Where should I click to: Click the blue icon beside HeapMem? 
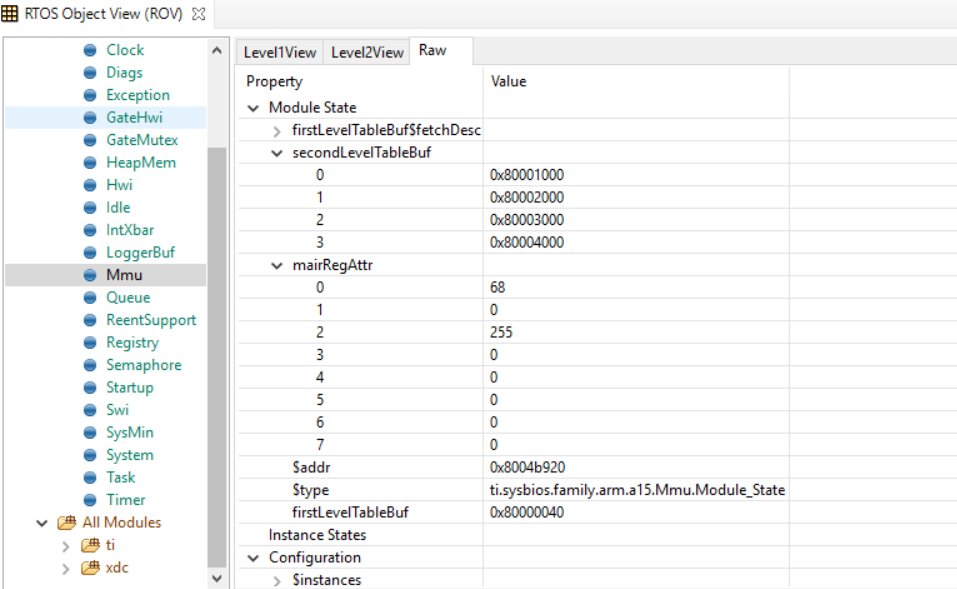[x=90, y=163]
